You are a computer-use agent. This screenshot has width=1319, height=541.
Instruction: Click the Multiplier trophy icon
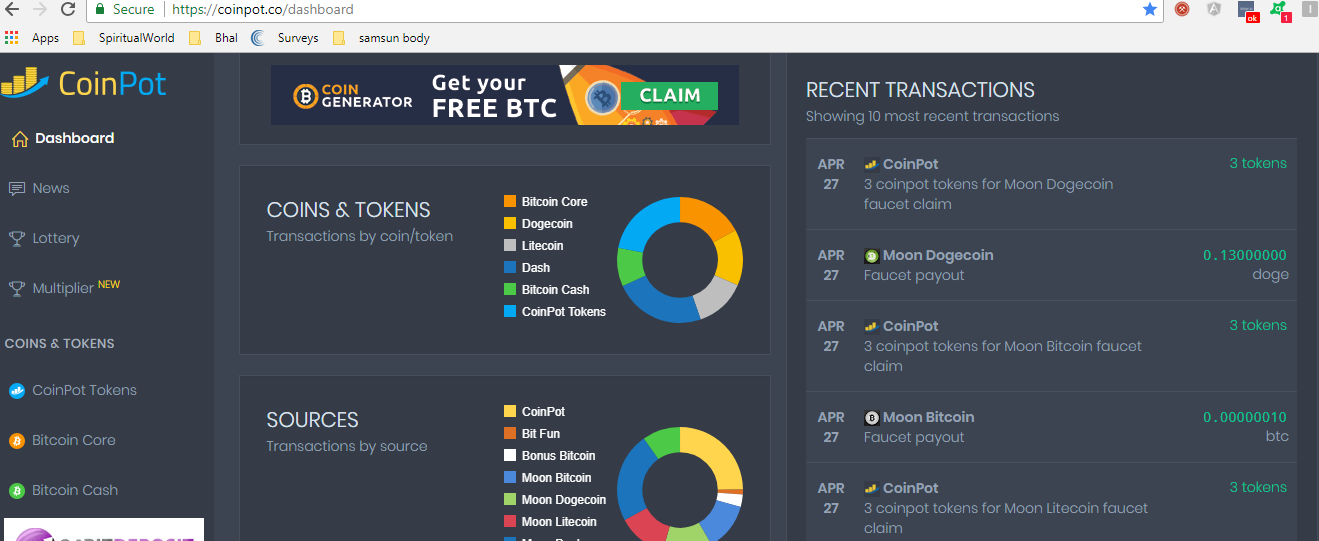[x=16, y=289]
